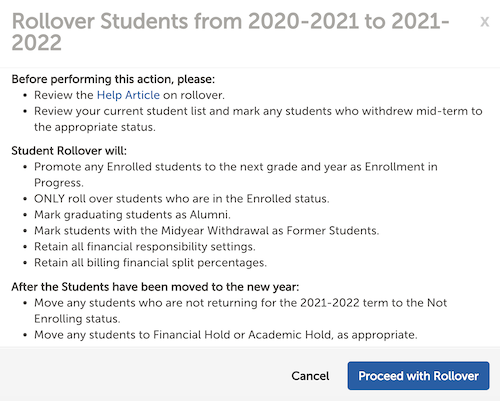Click 'the appropriate status.' continuation line
Image resolution: width=500 pixels, height=401 pixels.
(95, 127)
